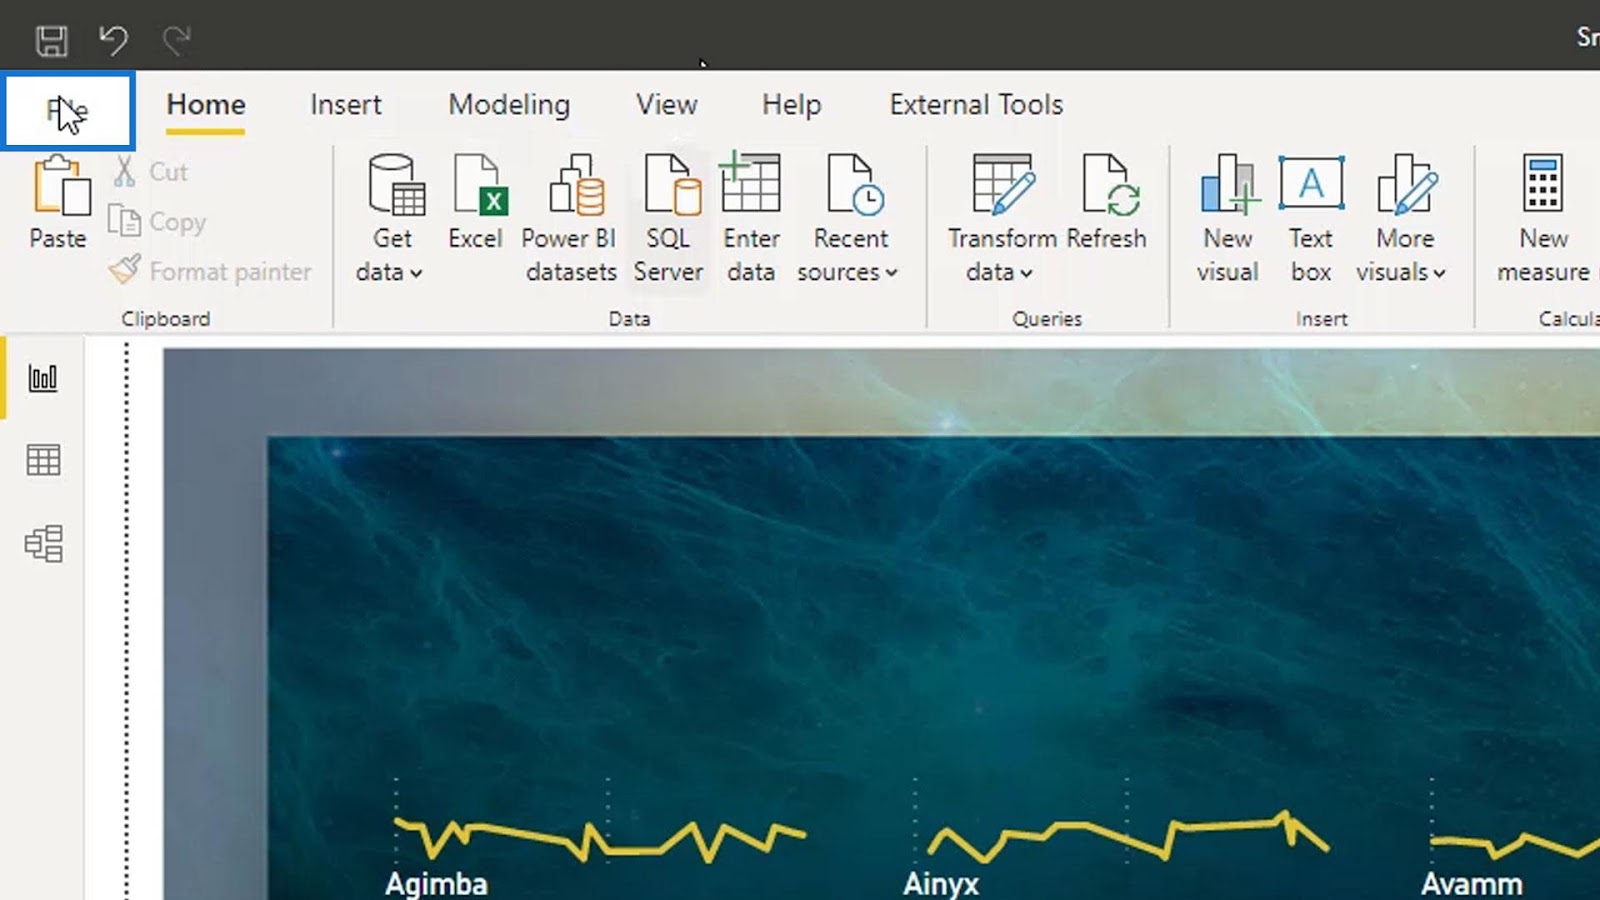This screenshot has height=900, width=1600.
Task: Switch to Model relationships view in sidebar
Action: 43,544
